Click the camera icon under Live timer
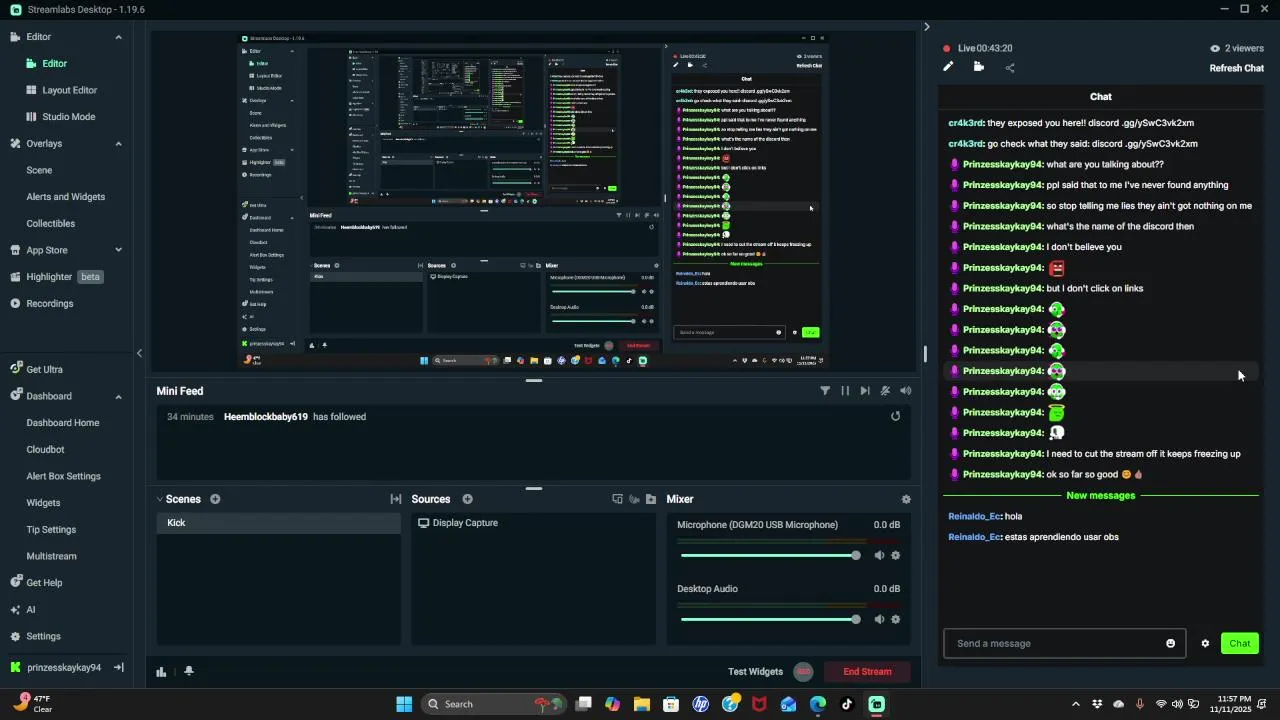The height and width of the screenshot is (720, 1280). [979, 67]
